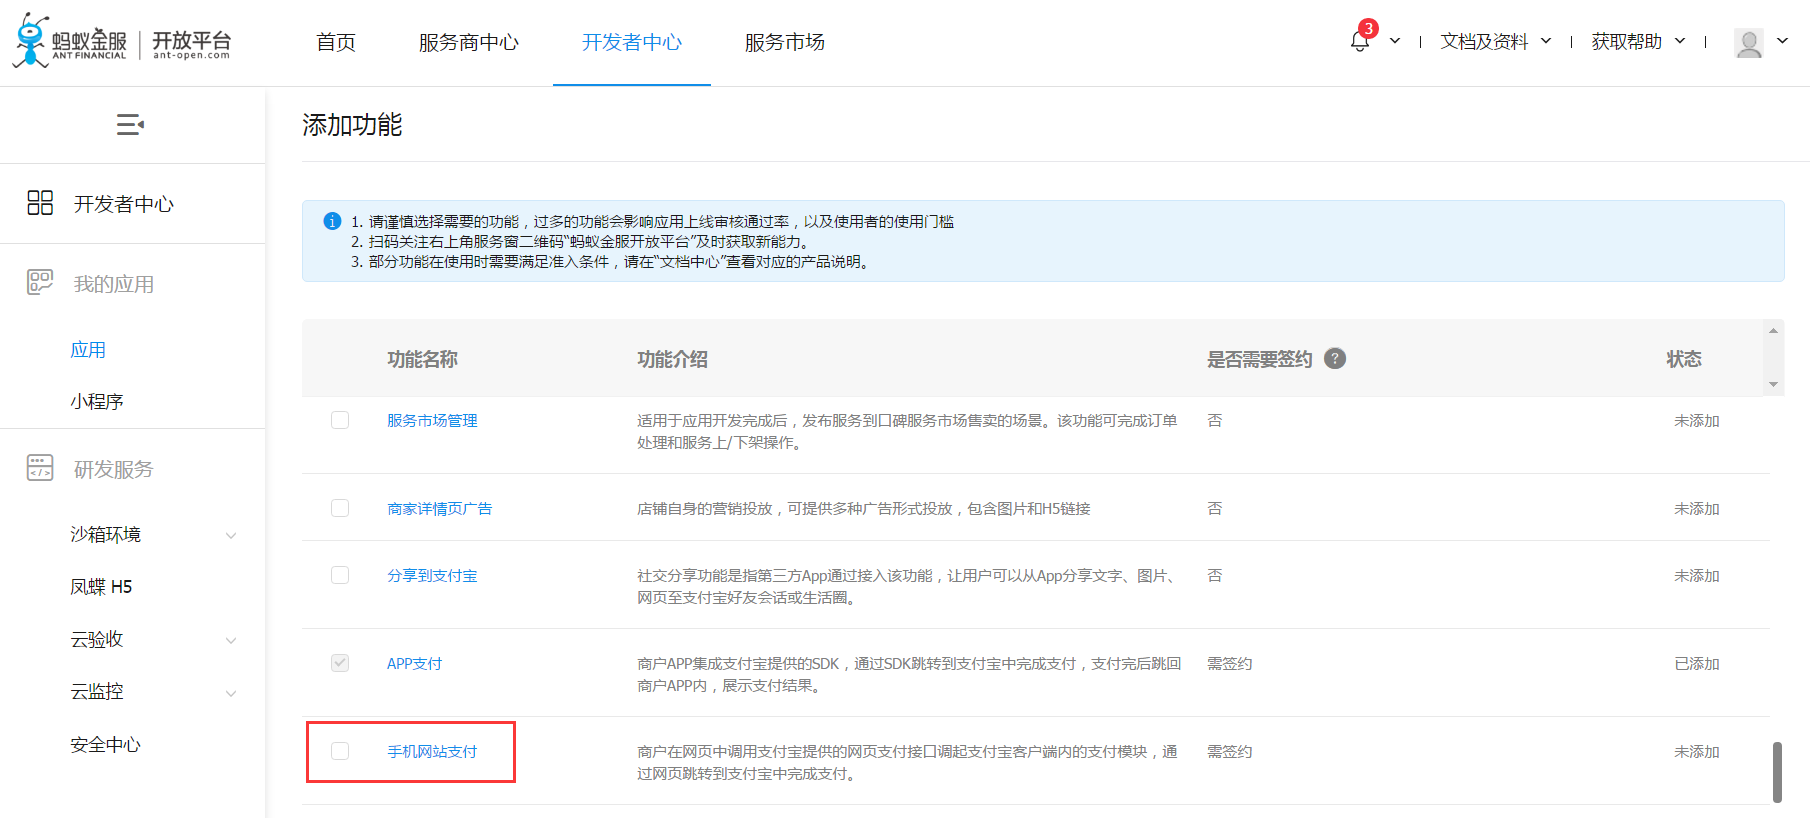Switch to the 服务市场 tab
This screenshot has width=1810, height=818.
tap(785, 42)
